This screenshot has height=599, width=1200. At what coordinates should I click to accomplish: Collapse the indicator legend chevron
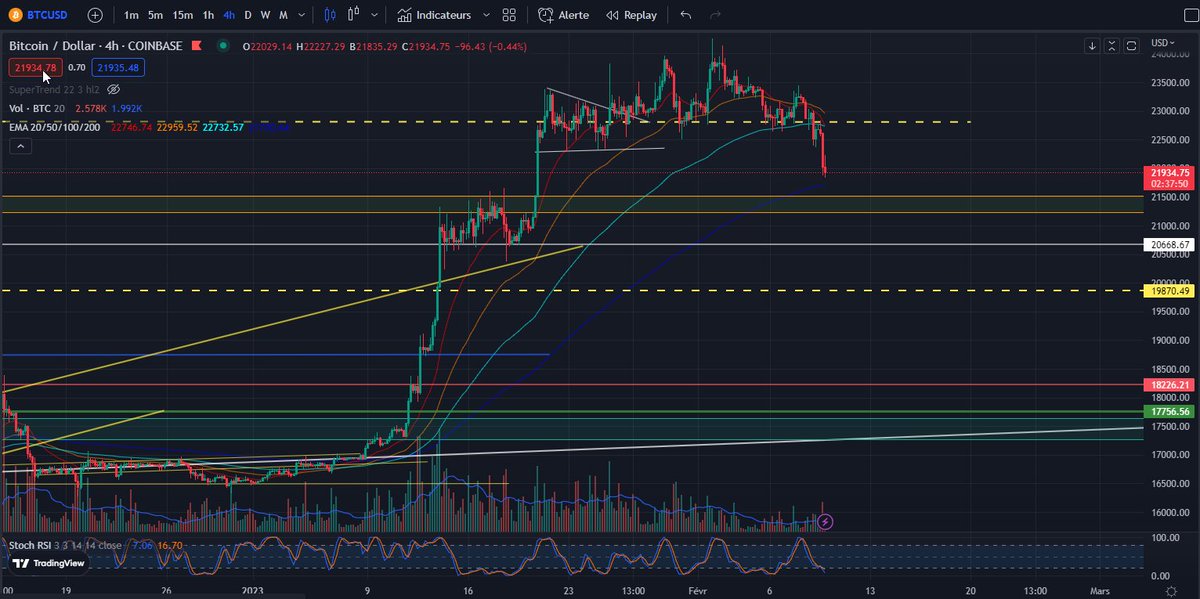pos(21,146)
